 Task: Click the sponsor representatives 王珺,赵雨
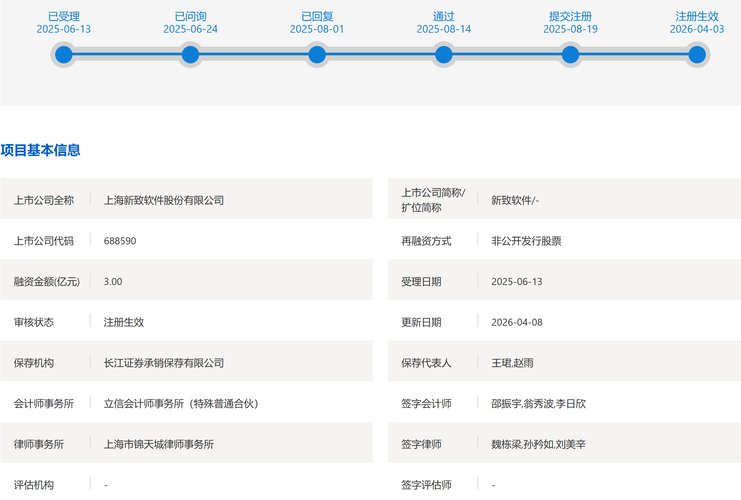click(512, 363)
